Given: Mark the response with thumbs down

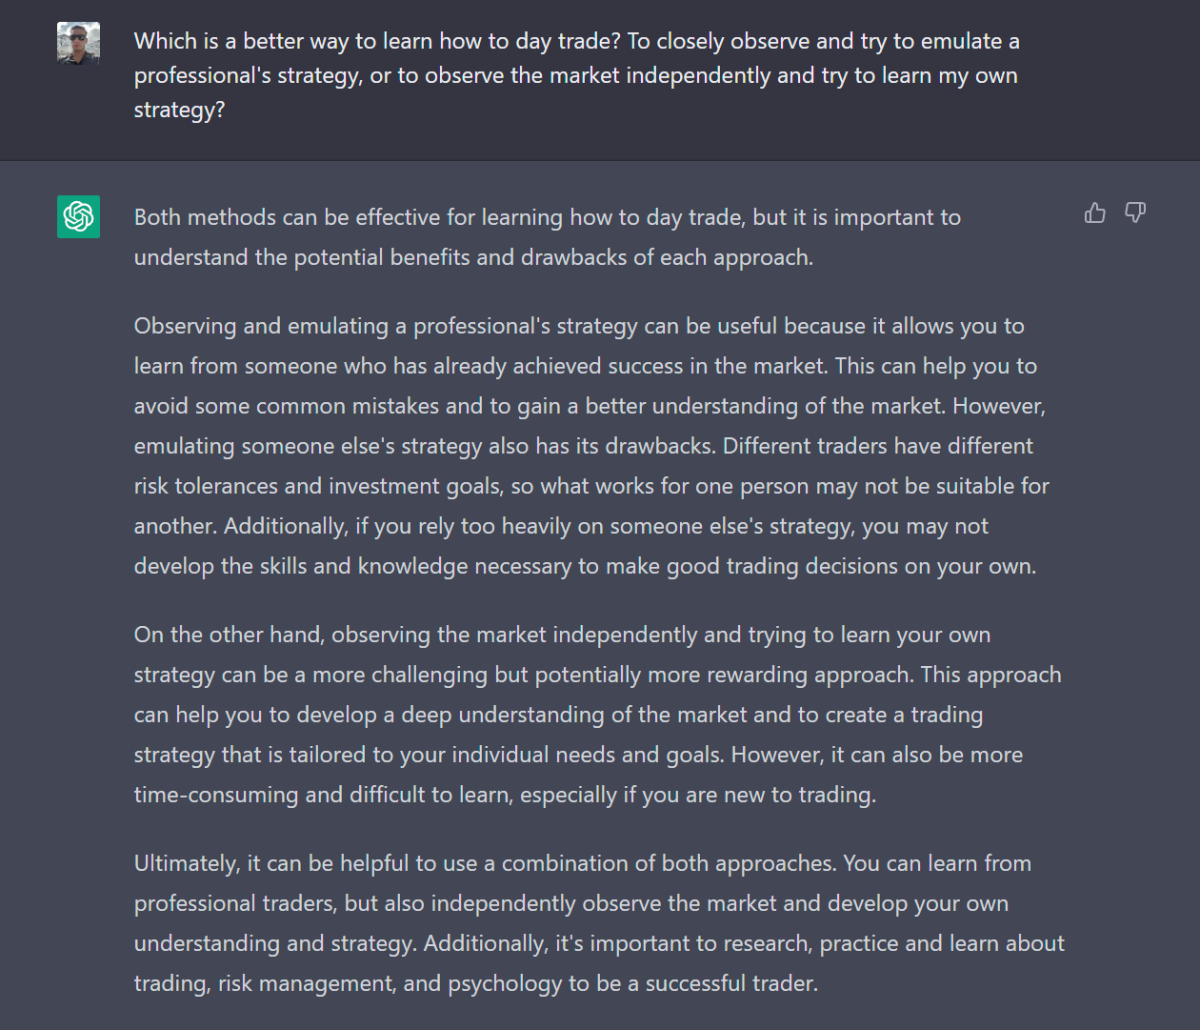Looking at the screenshot, I should coord(1135,212).
